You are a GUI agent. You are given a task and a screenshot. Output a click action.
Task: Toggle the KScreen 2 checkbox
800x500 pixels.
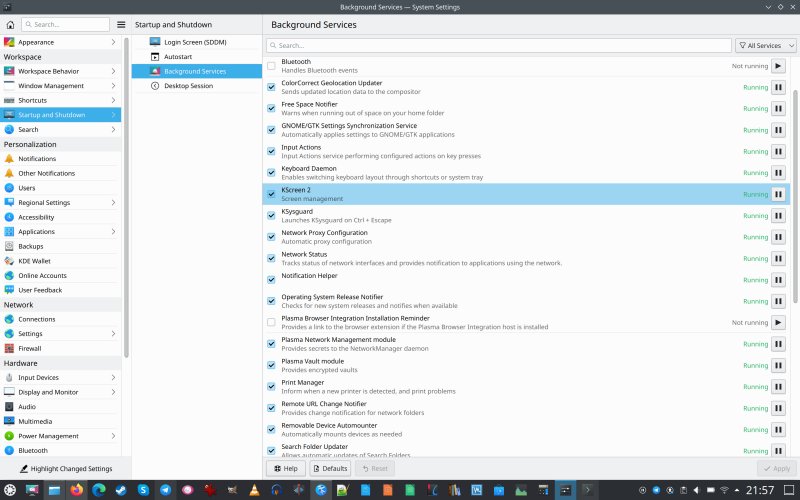271,194
